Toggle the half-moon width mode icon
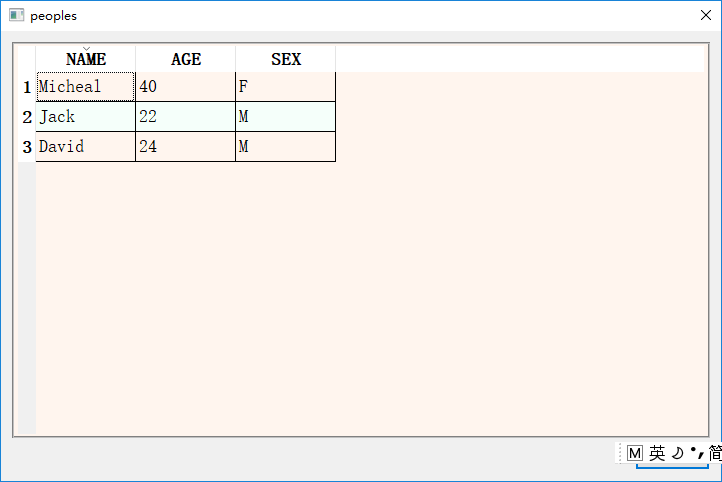This screenshot has width=722, height=482. pyautogui.click(x=677, y=453)
